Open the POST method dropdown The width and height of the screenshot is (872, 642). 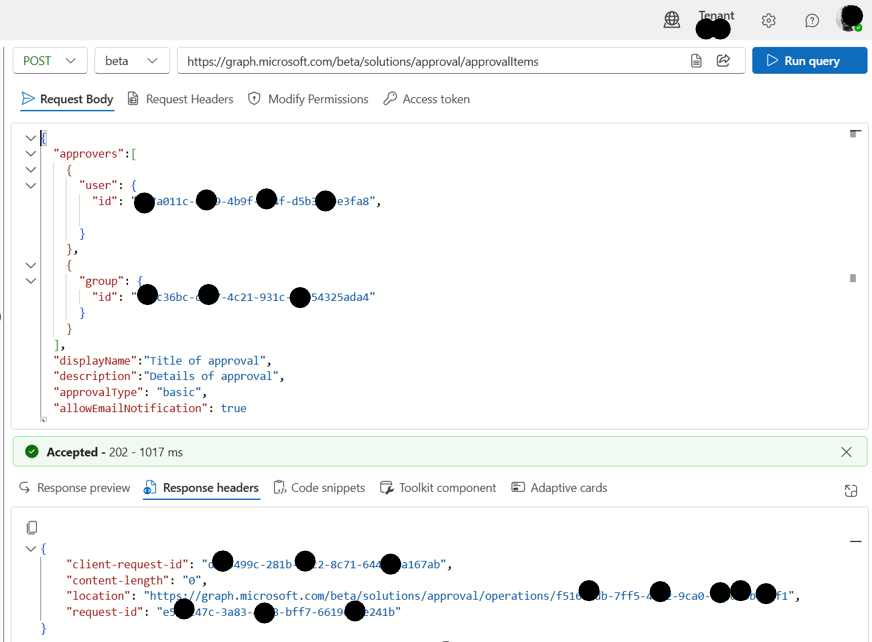click(x=50, y=61)
